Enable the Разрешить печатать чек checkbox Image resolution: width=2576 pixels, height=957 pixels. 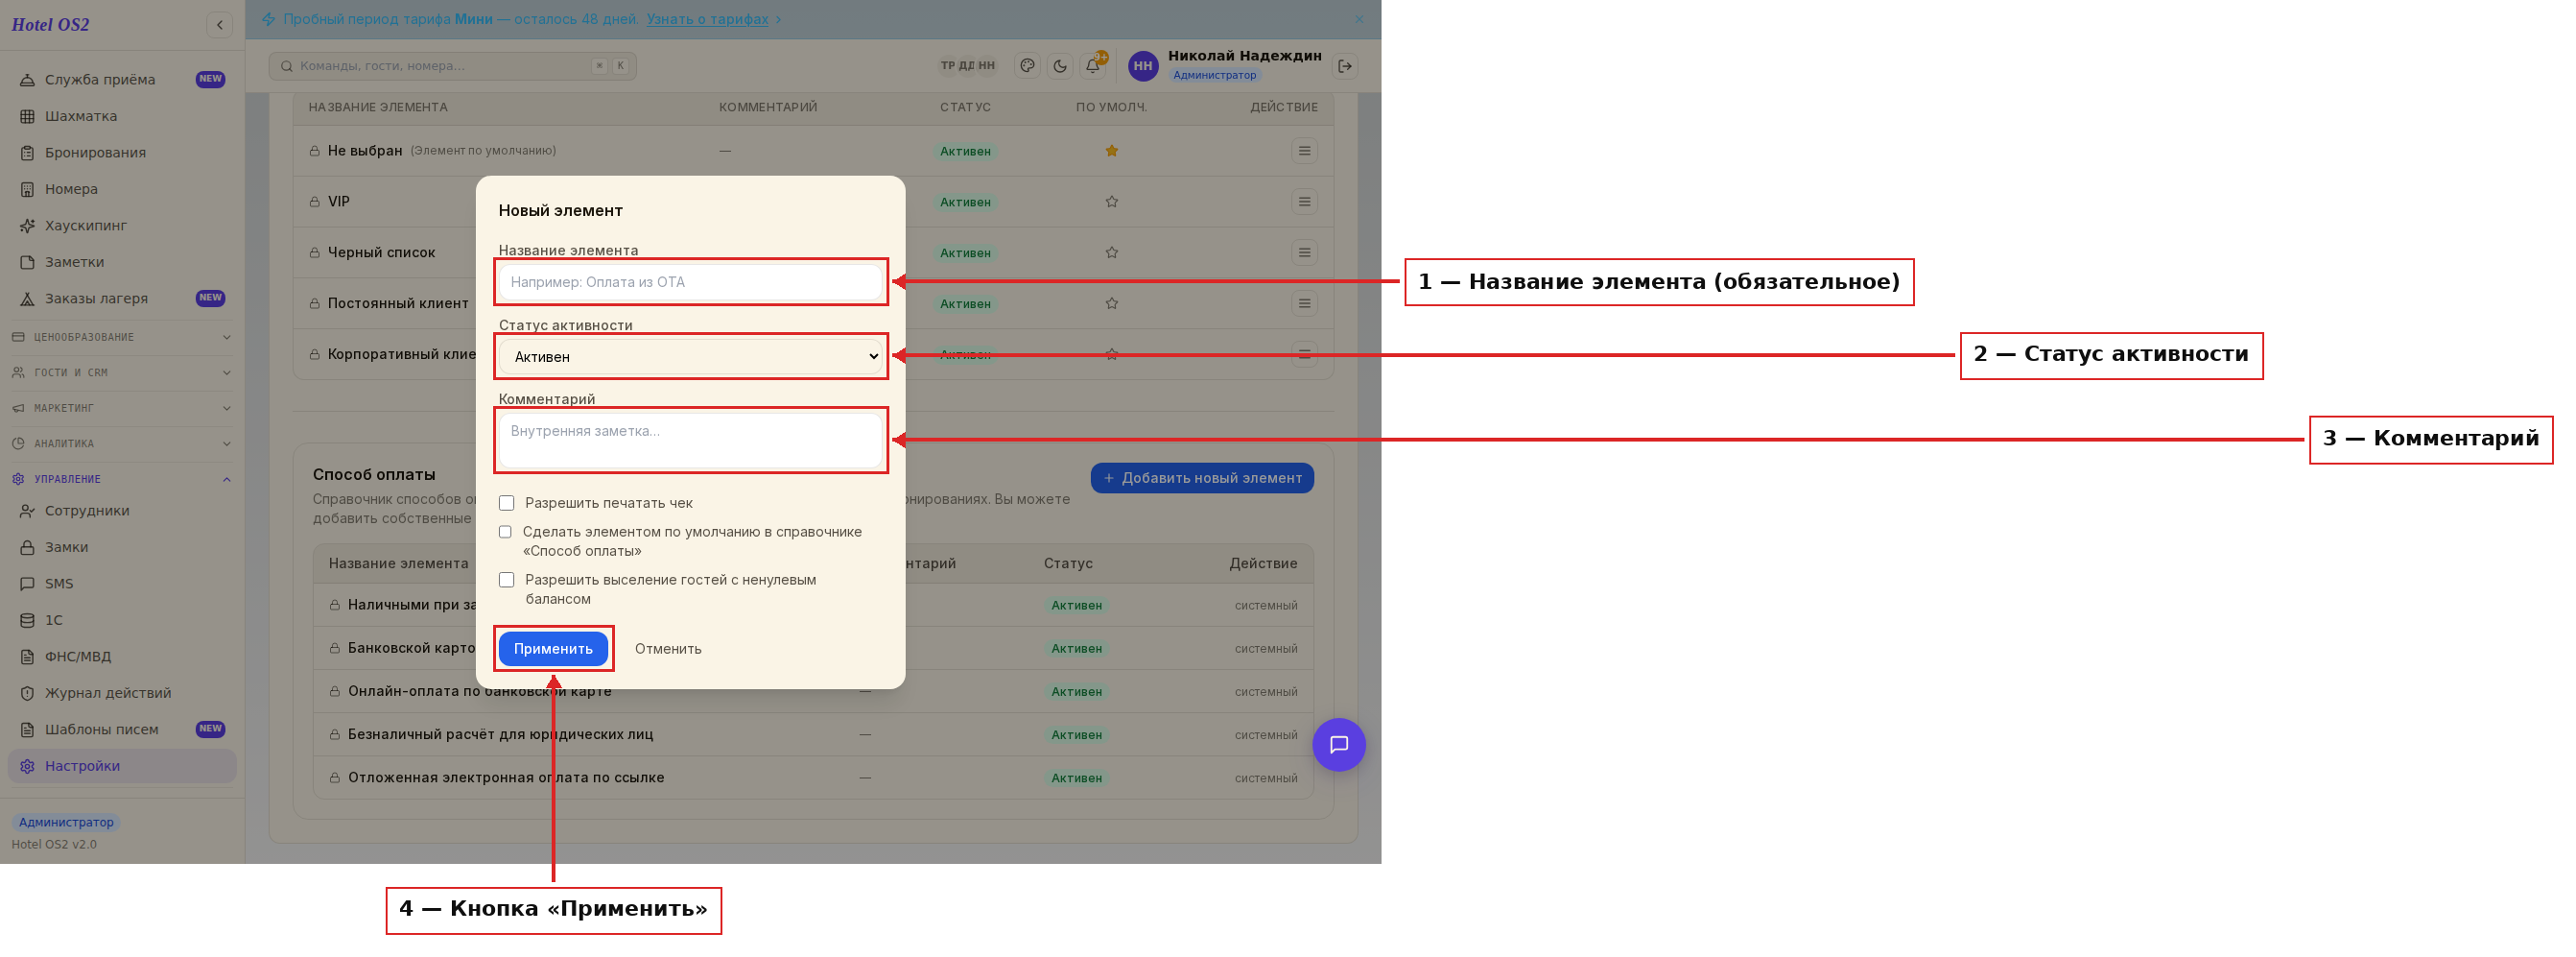507,503
